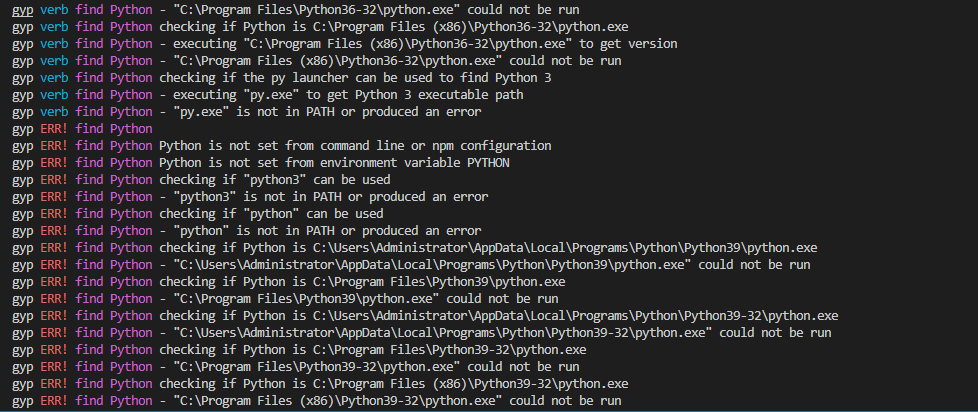This screenshot has height=412, width=978.
Task: Click the line saying "python" is not in PATH
Action: tap(246, 231)
